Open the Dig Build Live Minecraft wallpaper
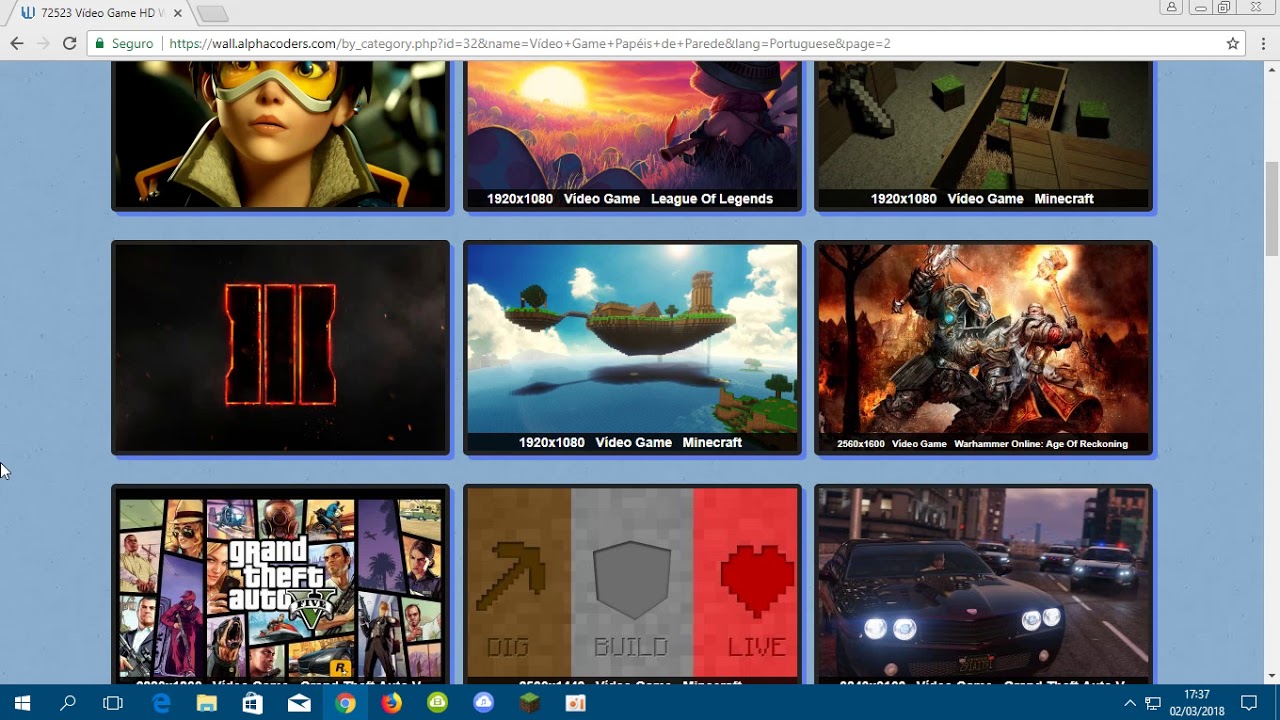This screenshot has height=720, width=1280. tap(632, 585)
